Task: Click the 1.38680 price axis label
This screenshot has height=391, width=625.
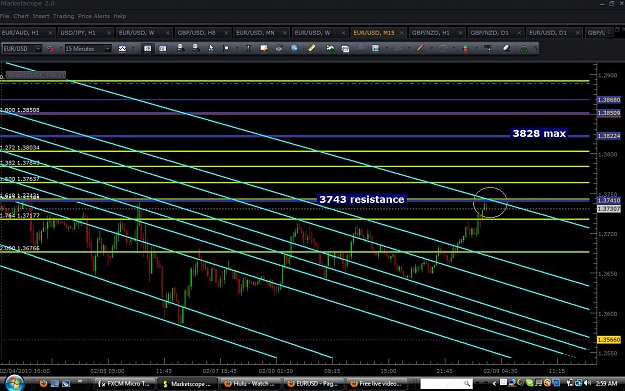Action: (609, 100)
